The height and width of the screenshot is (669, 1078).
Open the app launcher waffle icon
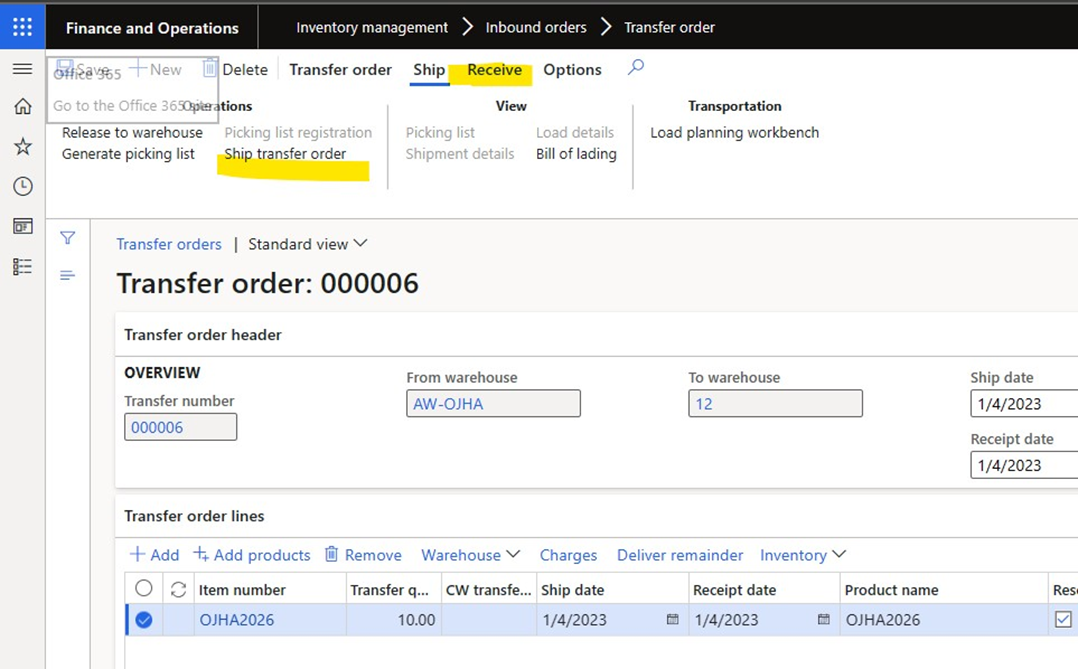(x=22, y=27)
